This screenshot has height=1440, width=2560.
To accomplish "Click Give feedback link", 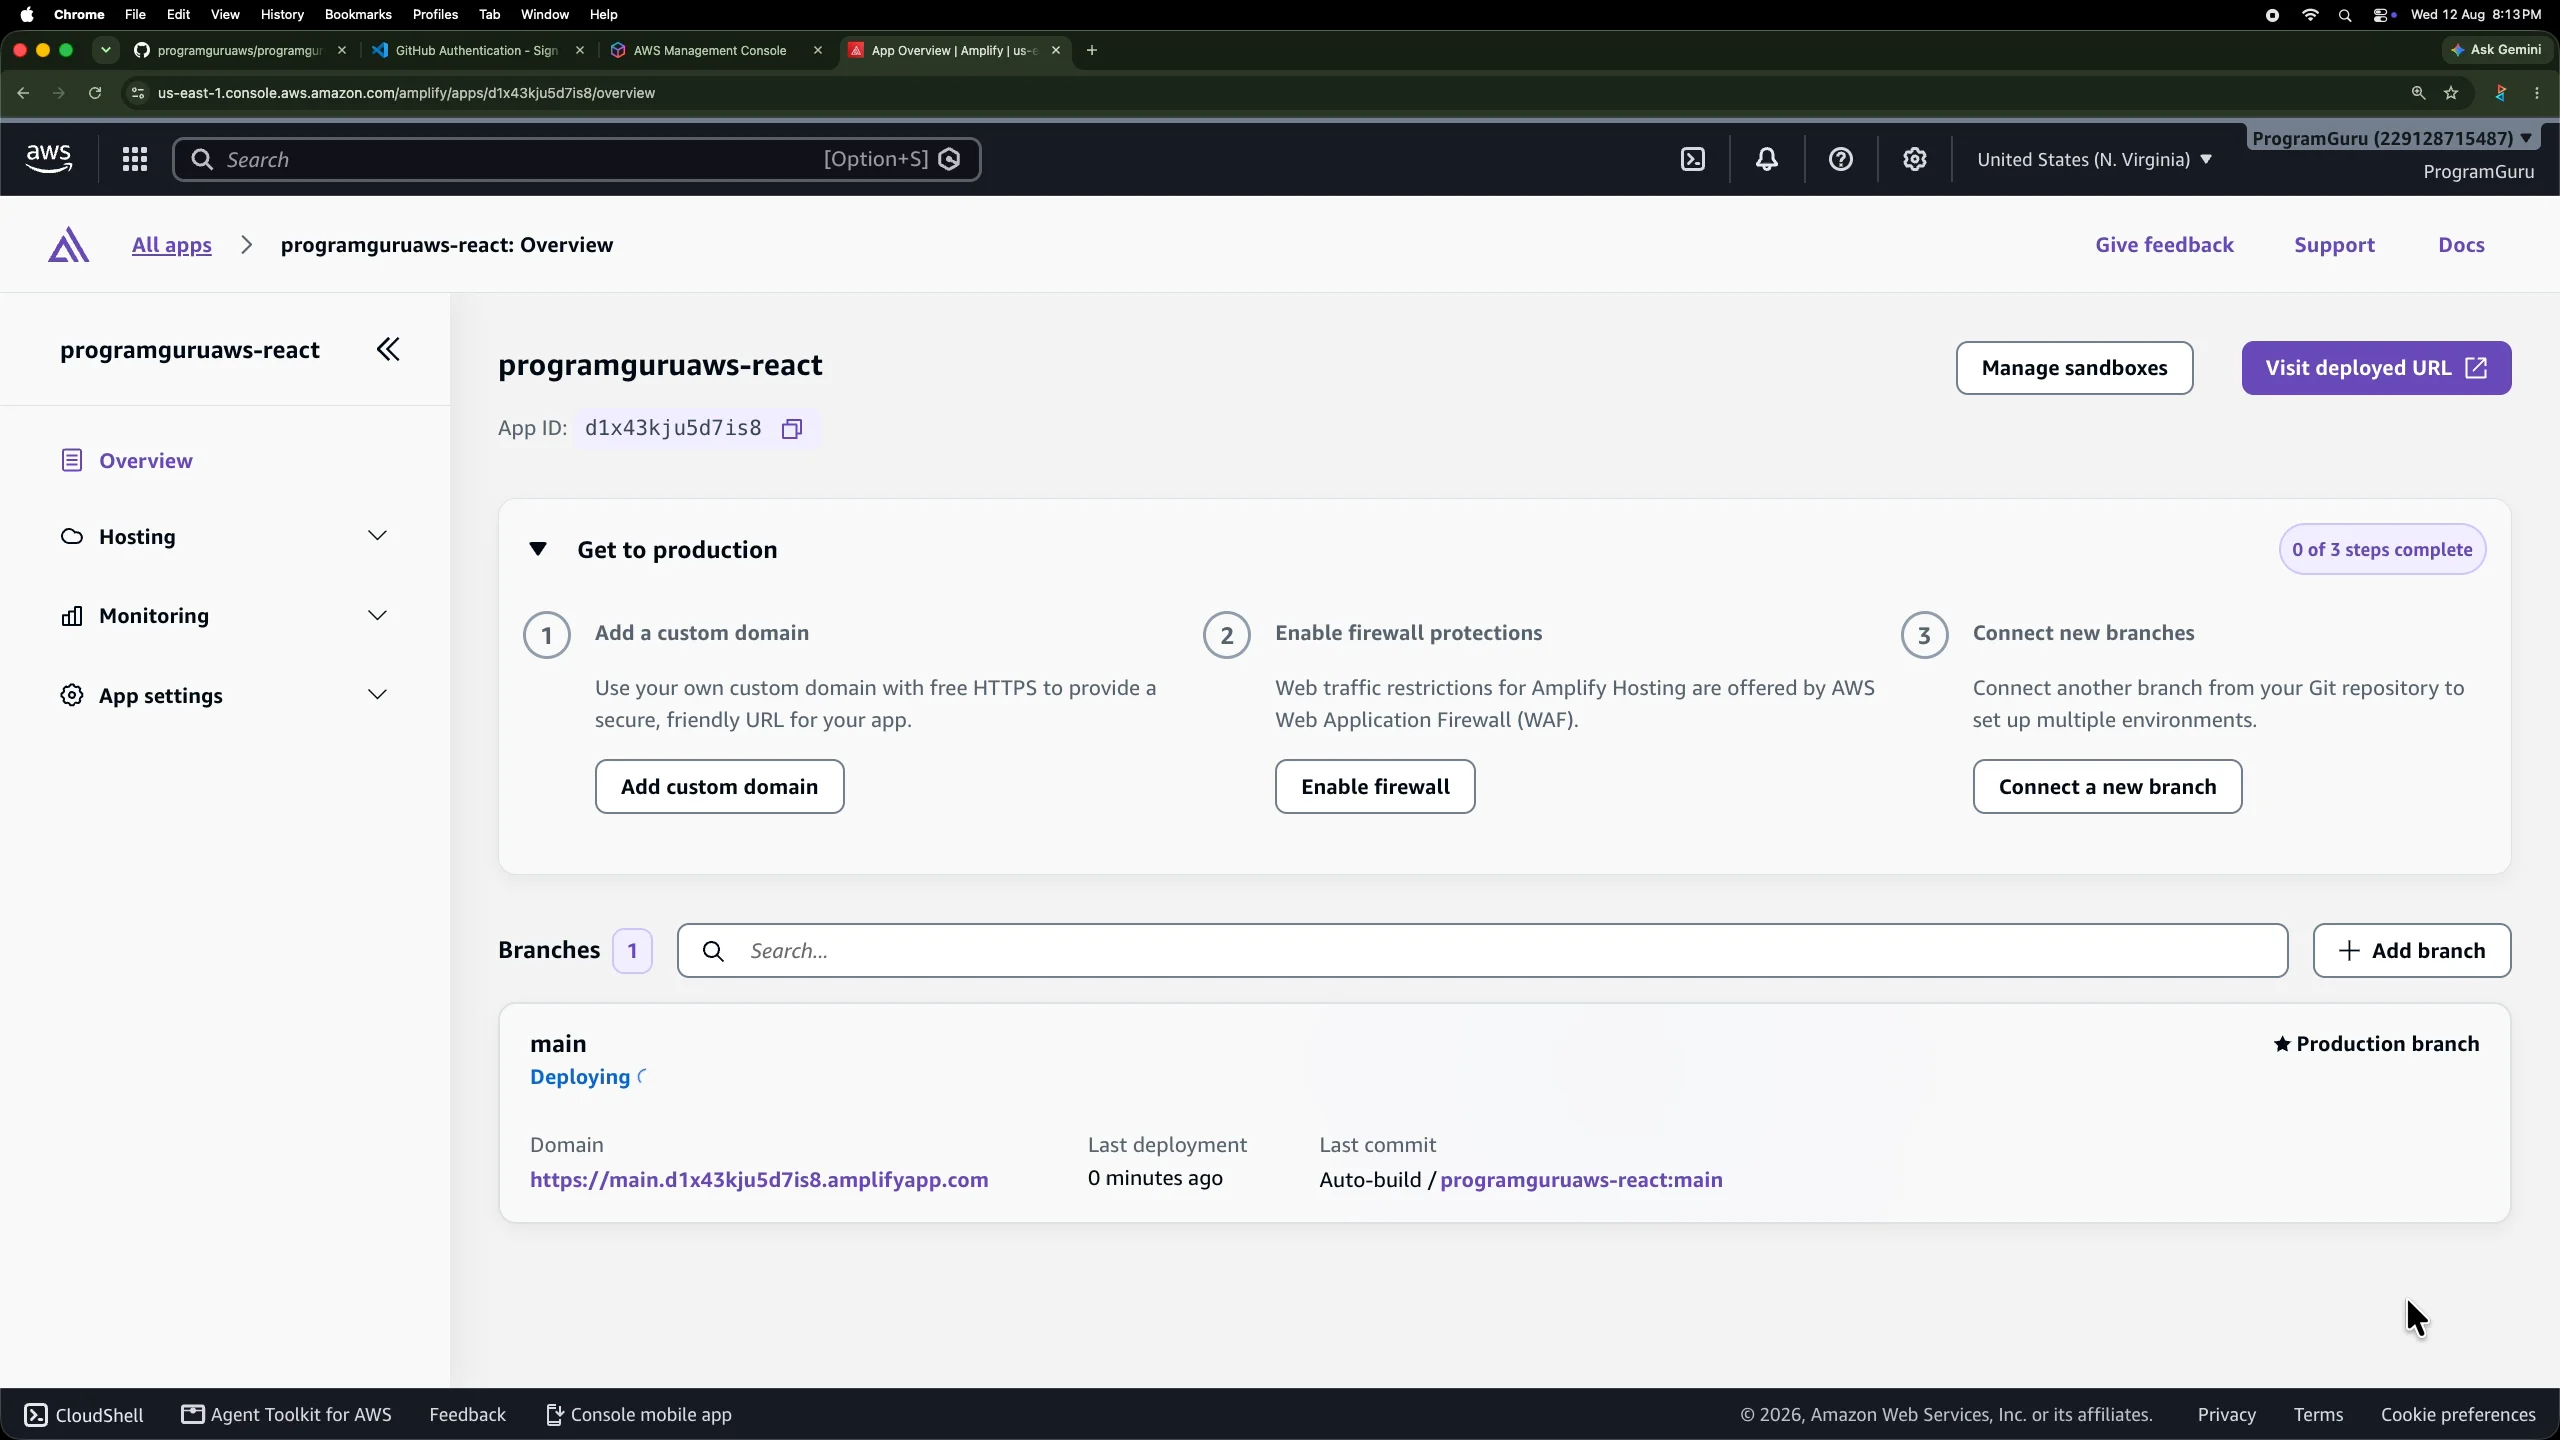I will pyautogui.click(x=2164, y=245).
